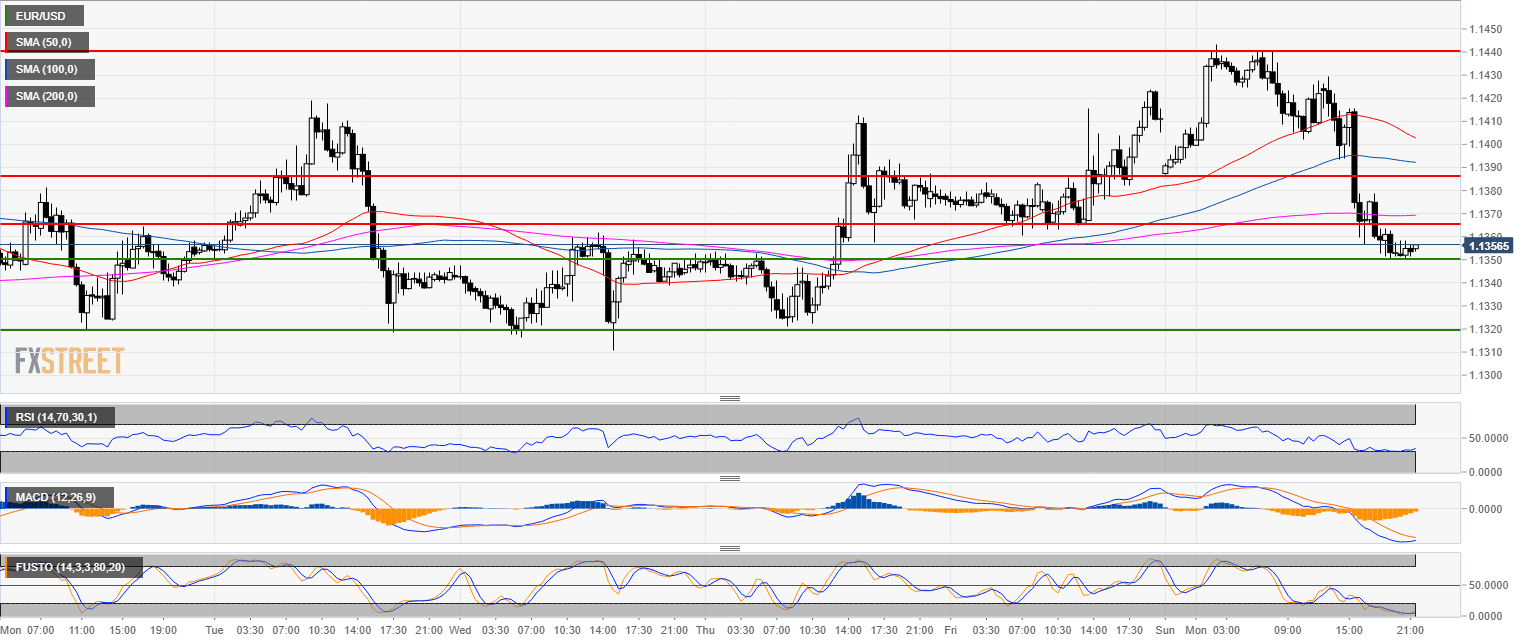This screenshot has width=1531, height=643.
Task: Click the current price tag 1.13565
Action: click(1489, 245)
